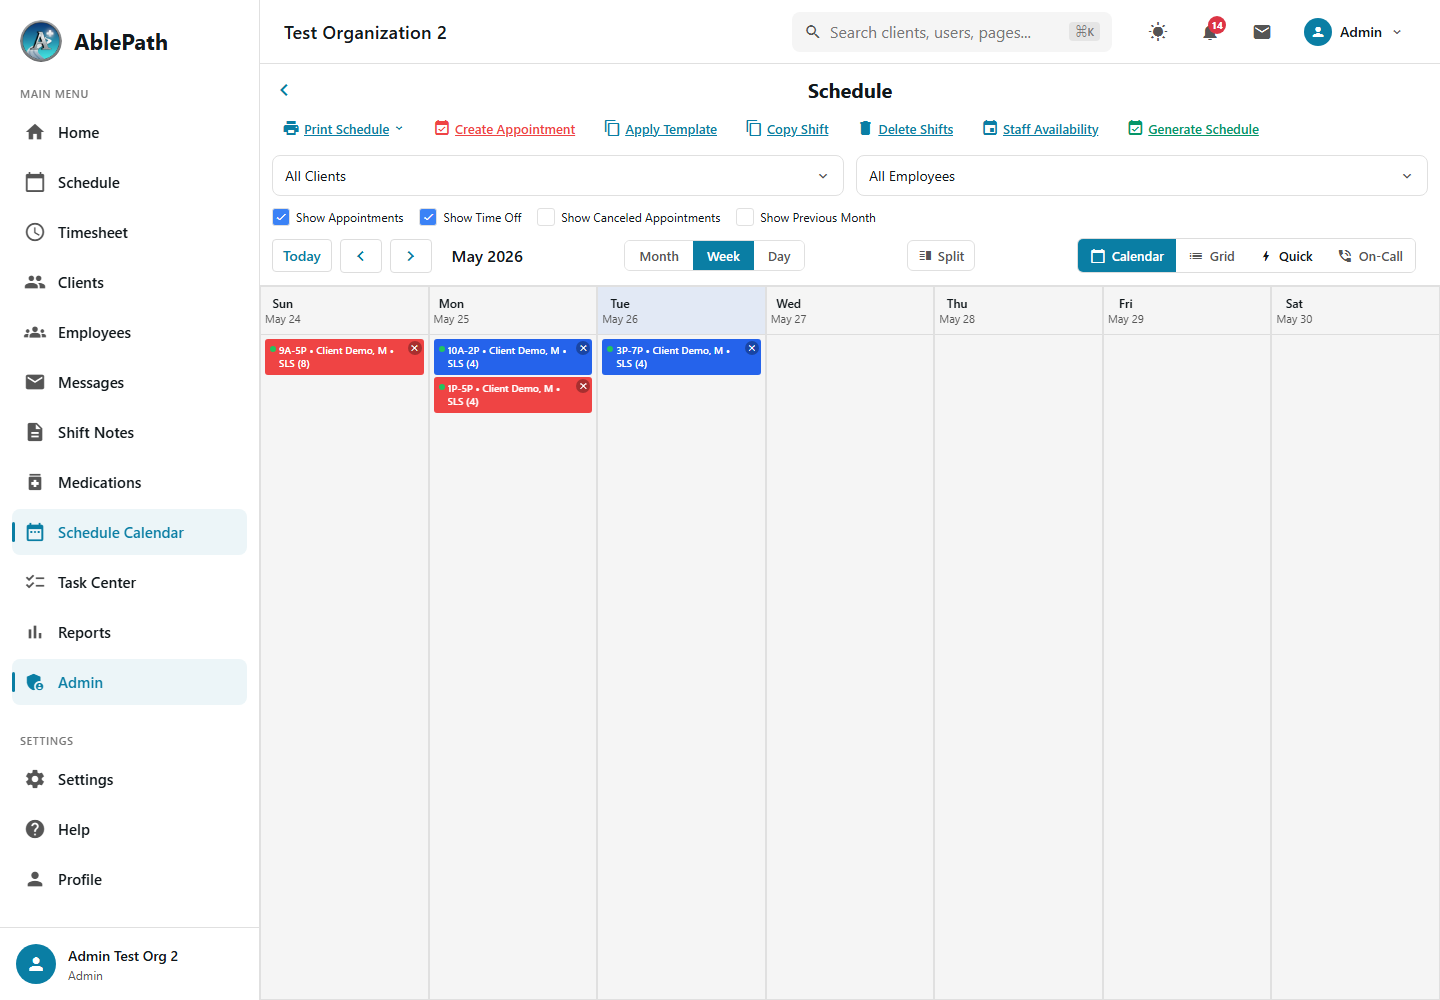Click the AblePath logo icon
Viewport: 1440px width, 1000px height.
pos(41,41)
